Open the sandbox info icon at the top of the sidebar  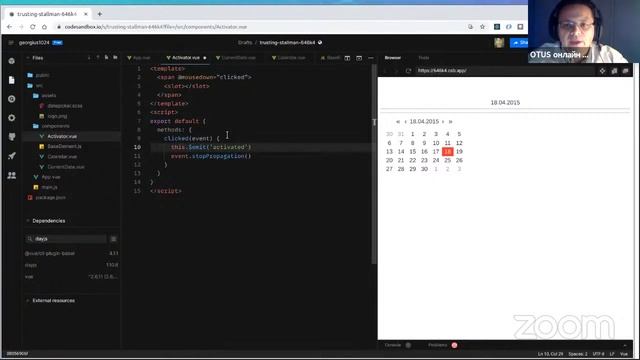(x=11, y=61)
